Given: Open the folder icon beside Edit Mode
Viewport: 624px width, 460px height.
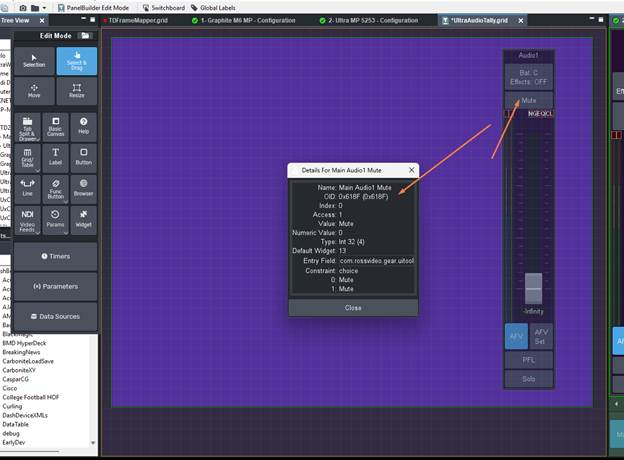Looking at the screenshot, I should (x=85, y=35).
